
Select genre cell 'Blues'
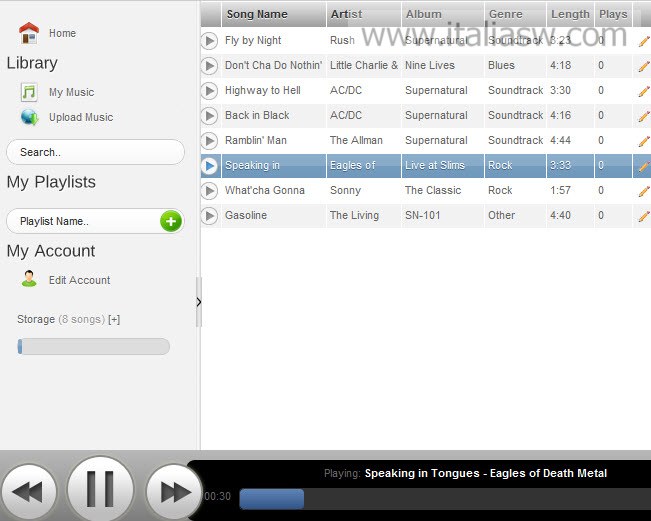pos(515,65)
